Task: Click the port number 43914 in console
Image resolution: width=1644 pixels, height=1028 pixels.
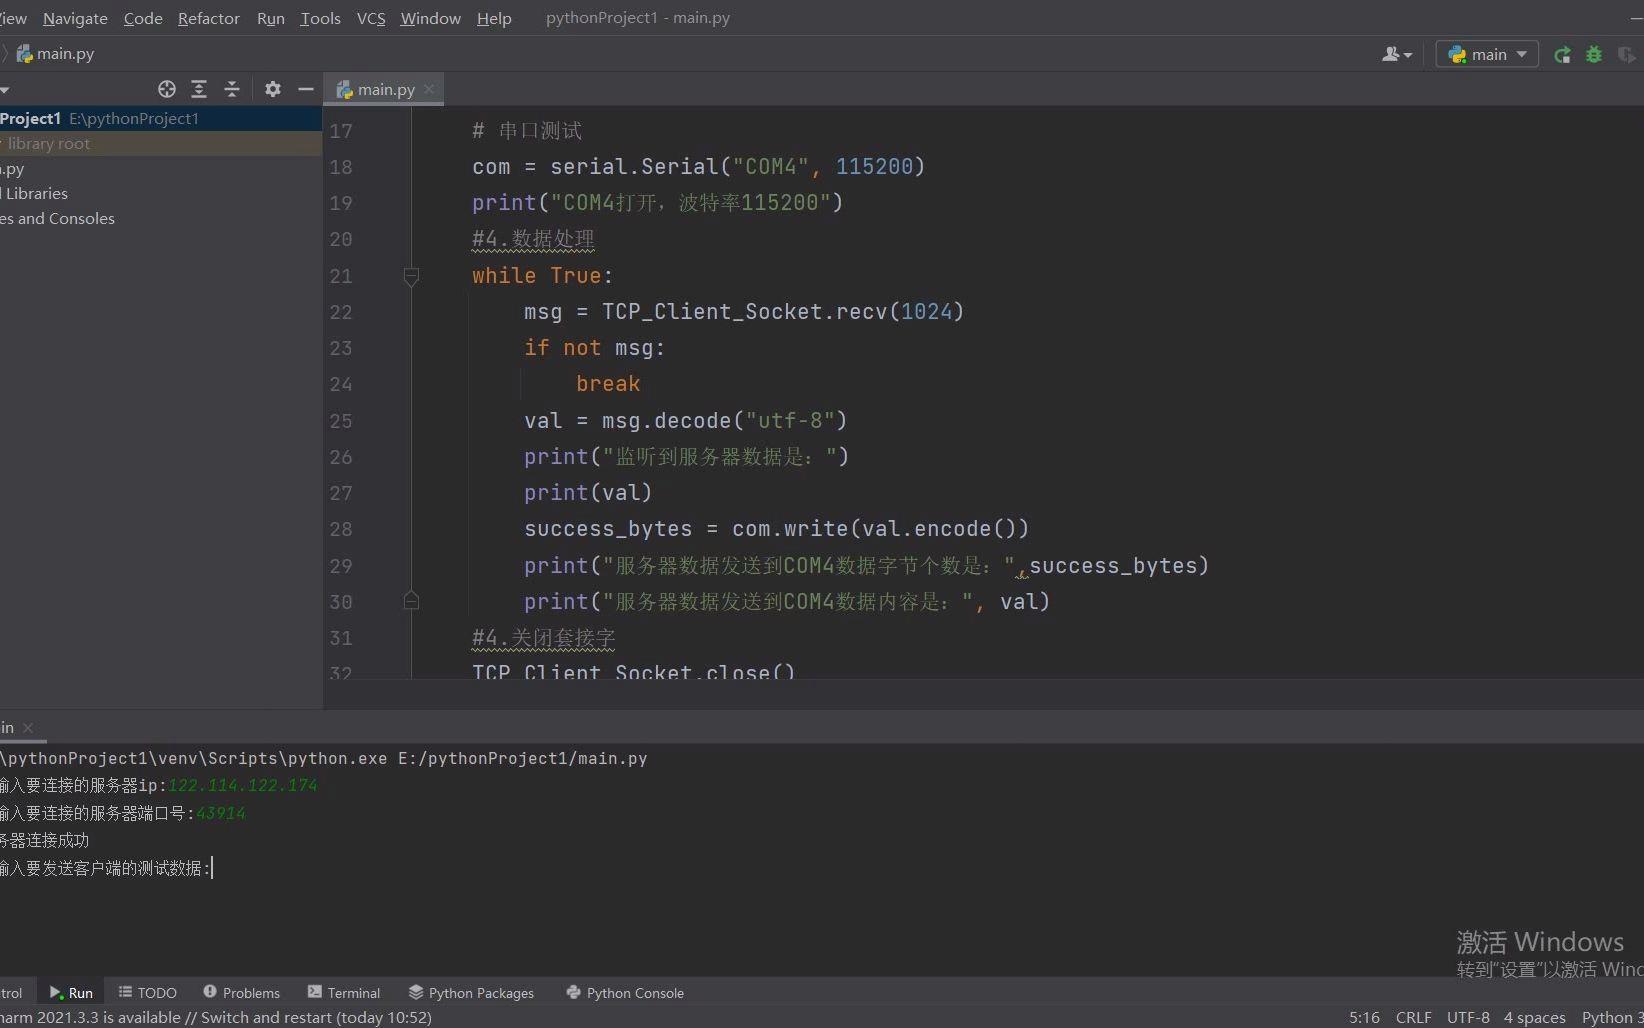Action: [221, 813]
